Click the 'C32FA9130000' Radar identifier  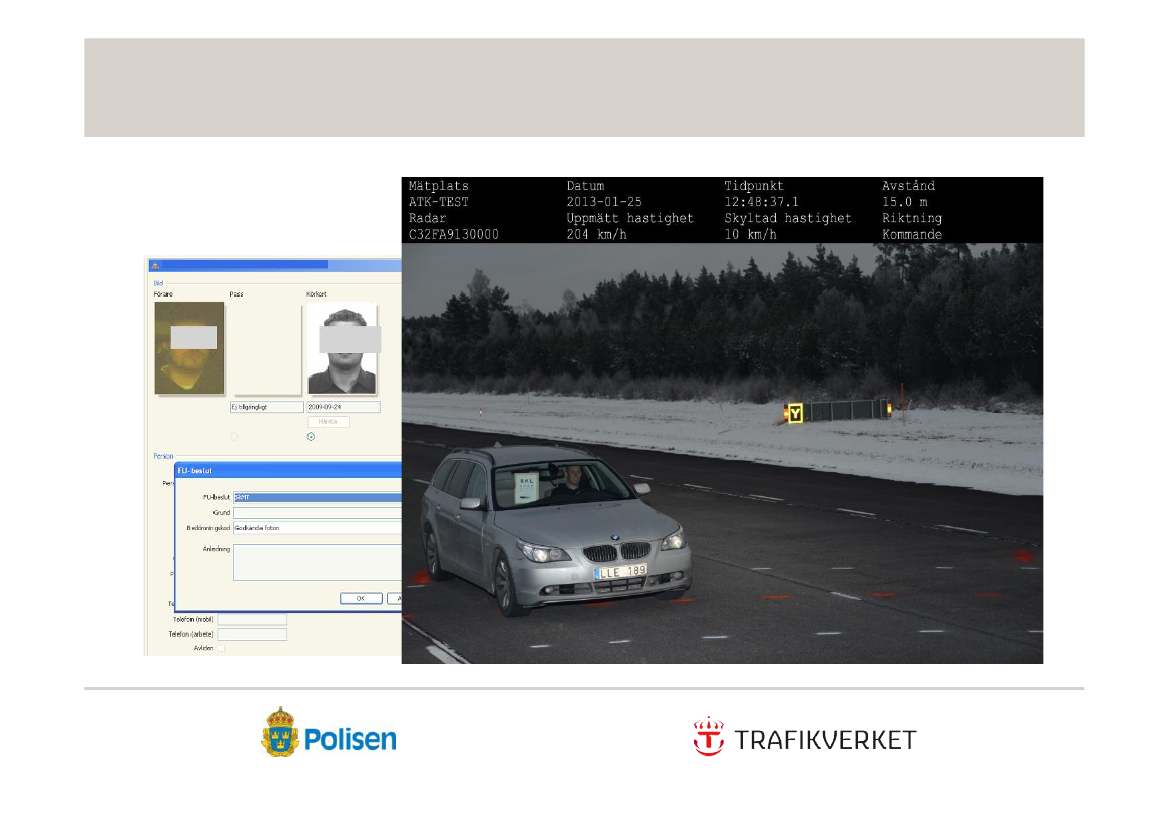click(x=453, y=235)
